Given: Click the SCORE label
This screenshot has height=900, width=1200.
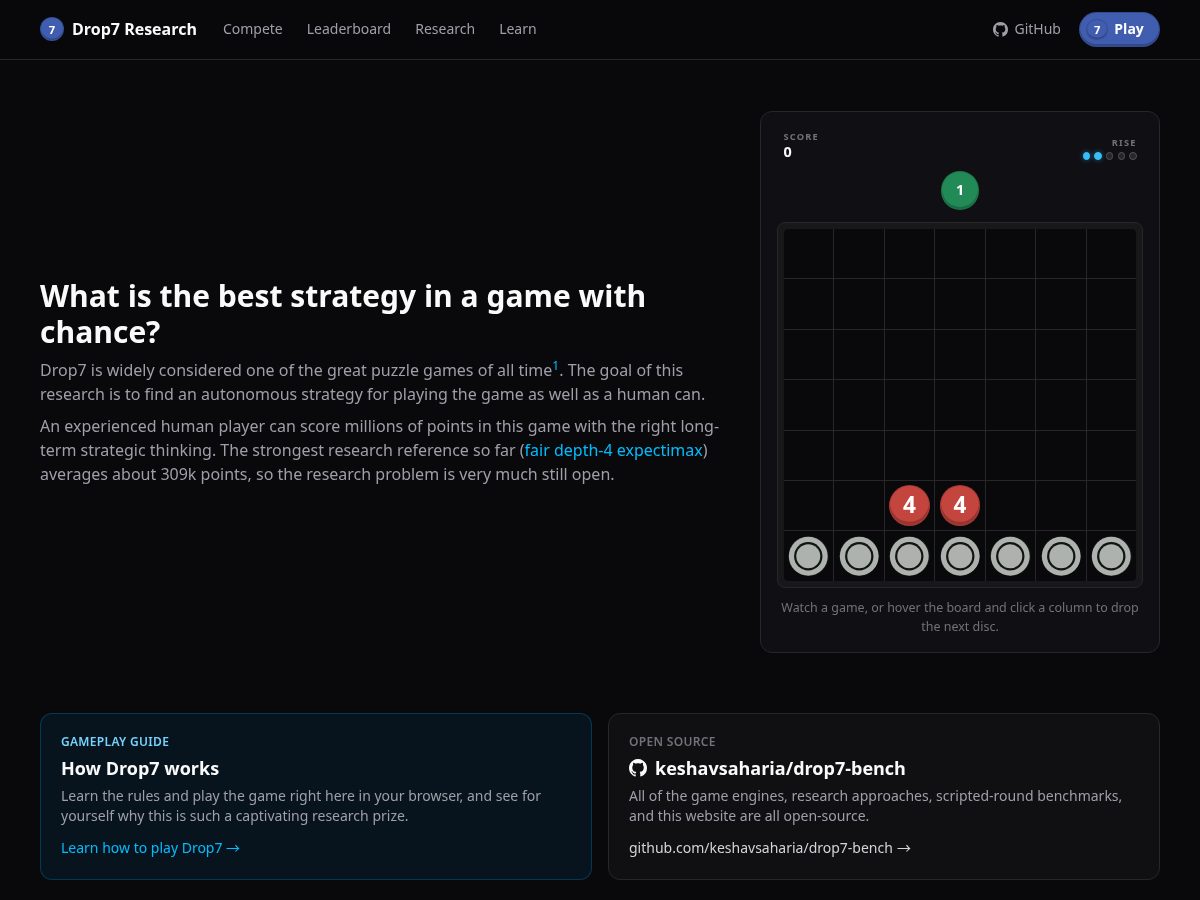Looking at the screenshot, I should coord(800,137).
